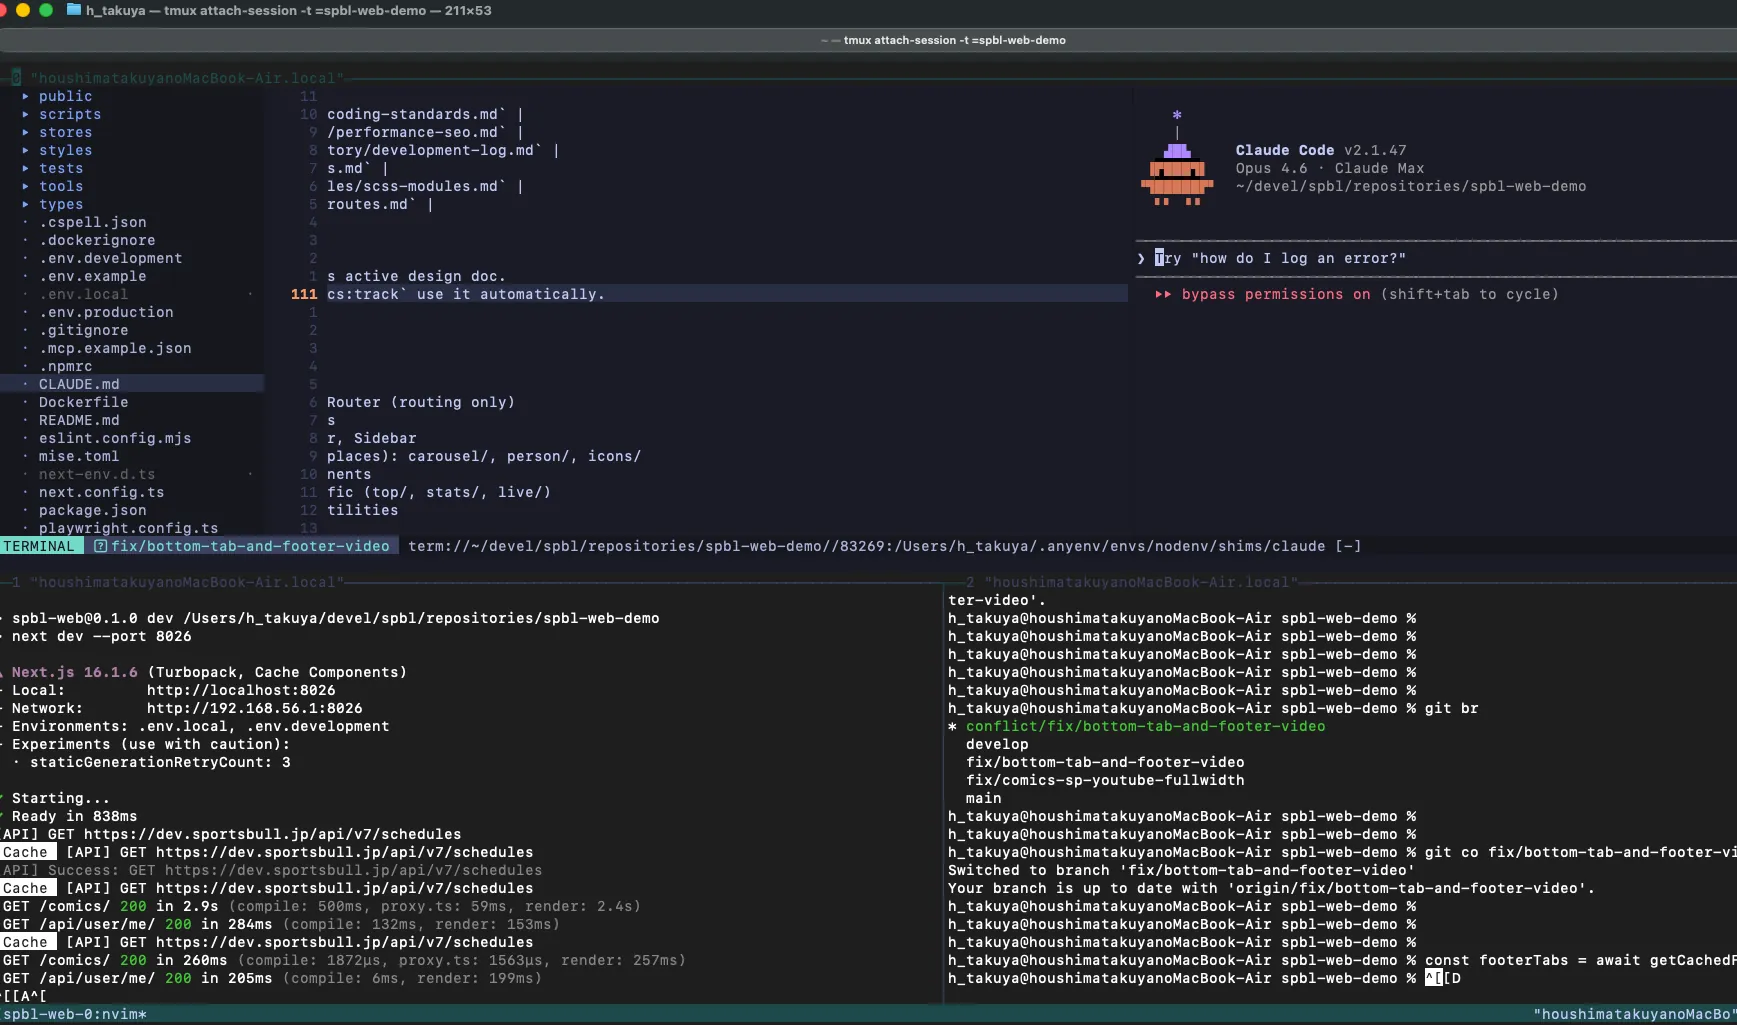Screen dimensions: 1737x1025
Task: Expand the public folder
Action: click(65, 96)
